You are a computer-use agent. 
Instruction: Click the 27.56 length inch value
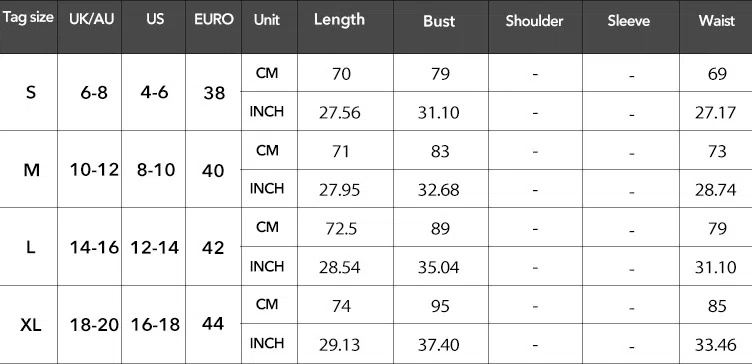coord(340,112)
